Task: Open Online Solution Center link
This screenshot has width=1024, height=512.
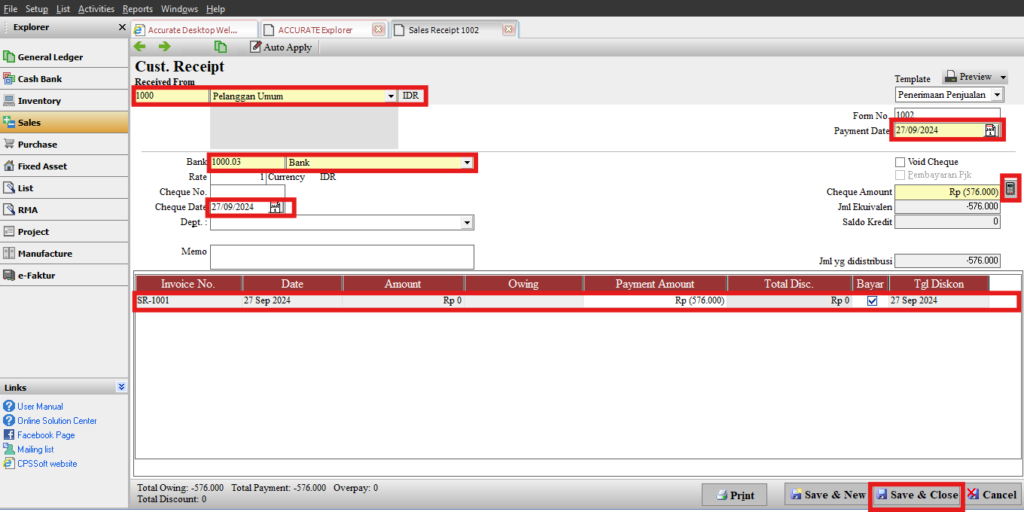Action: tap(57, 421)
